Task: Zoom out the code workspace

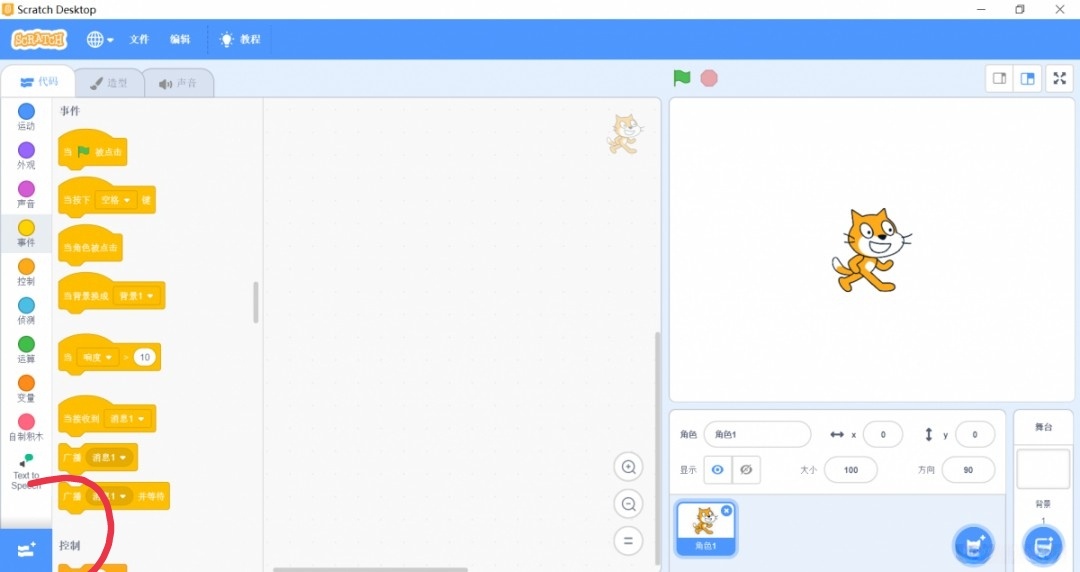Action: [x=628, y=504]
